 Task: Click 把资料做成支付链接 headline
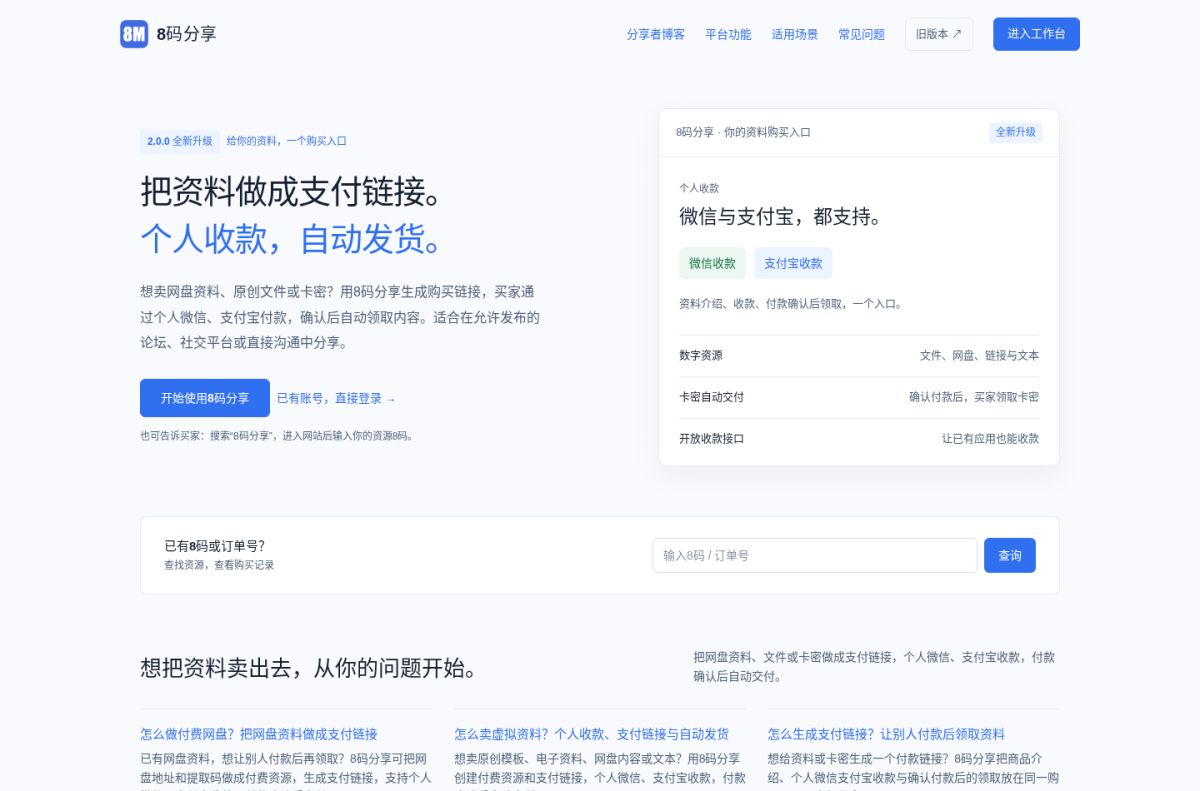(291, 190)
